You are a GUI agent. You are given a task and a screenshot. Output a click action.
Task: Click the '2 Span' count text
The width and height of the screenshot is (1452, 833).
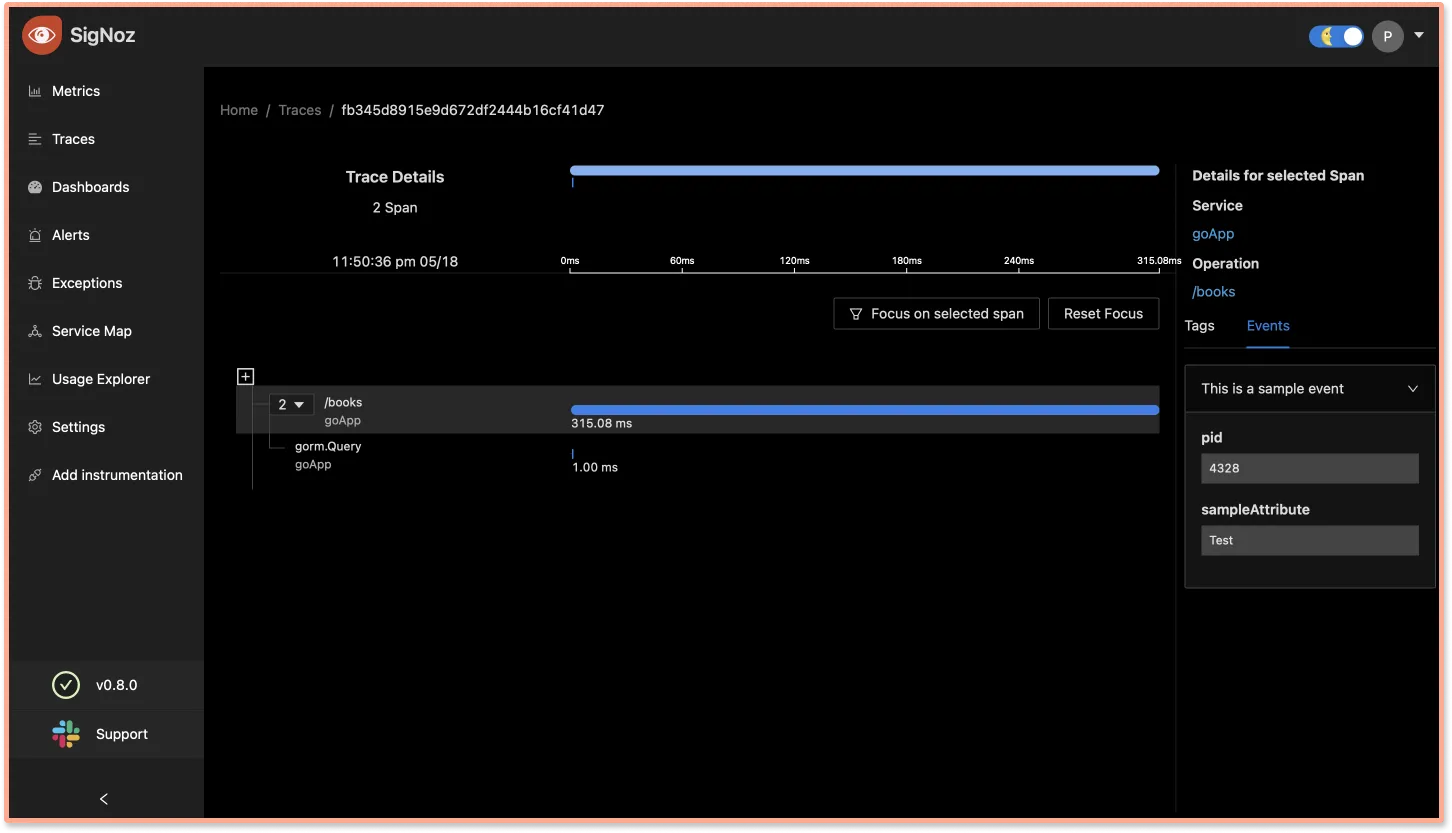tap(395, 208)
